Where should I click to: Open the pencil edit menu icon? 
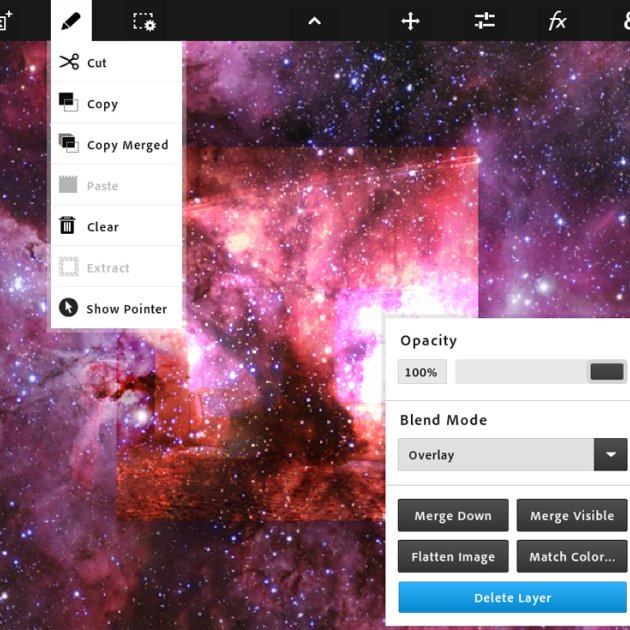(x=70, y=21)
